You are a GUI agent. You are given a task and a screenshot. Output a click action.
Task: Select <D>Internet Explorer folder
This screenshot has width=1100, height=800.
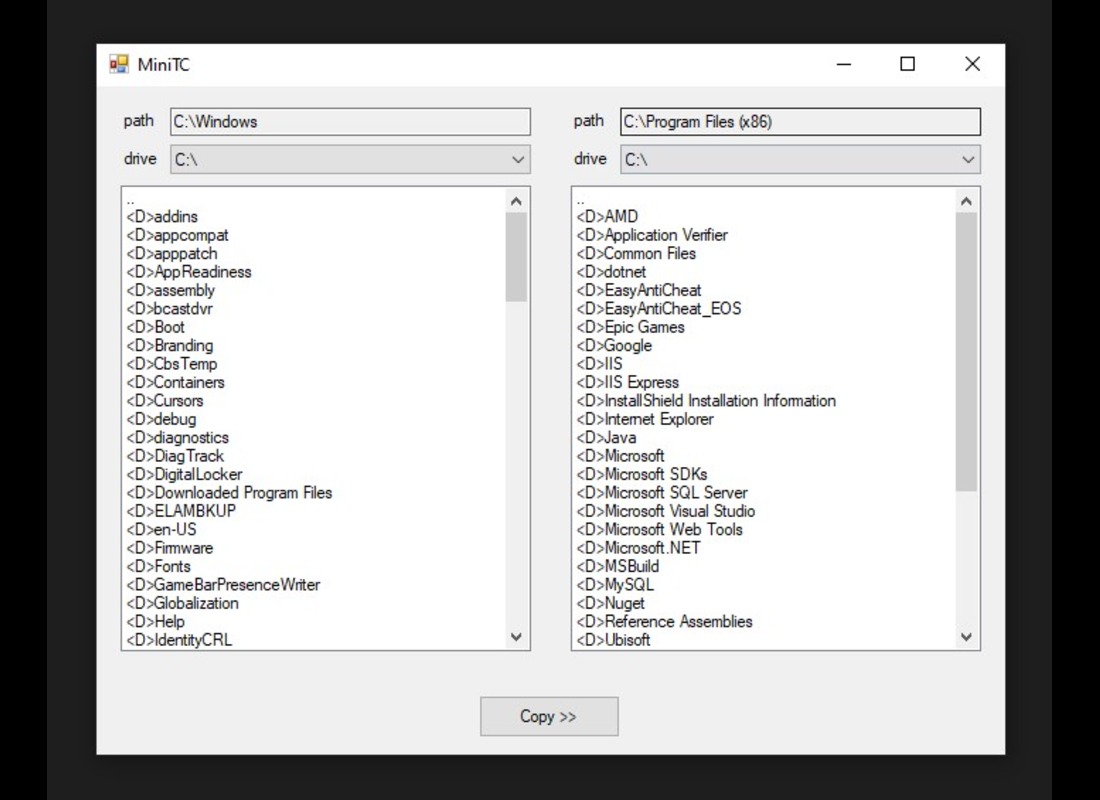tap(645, 419)
